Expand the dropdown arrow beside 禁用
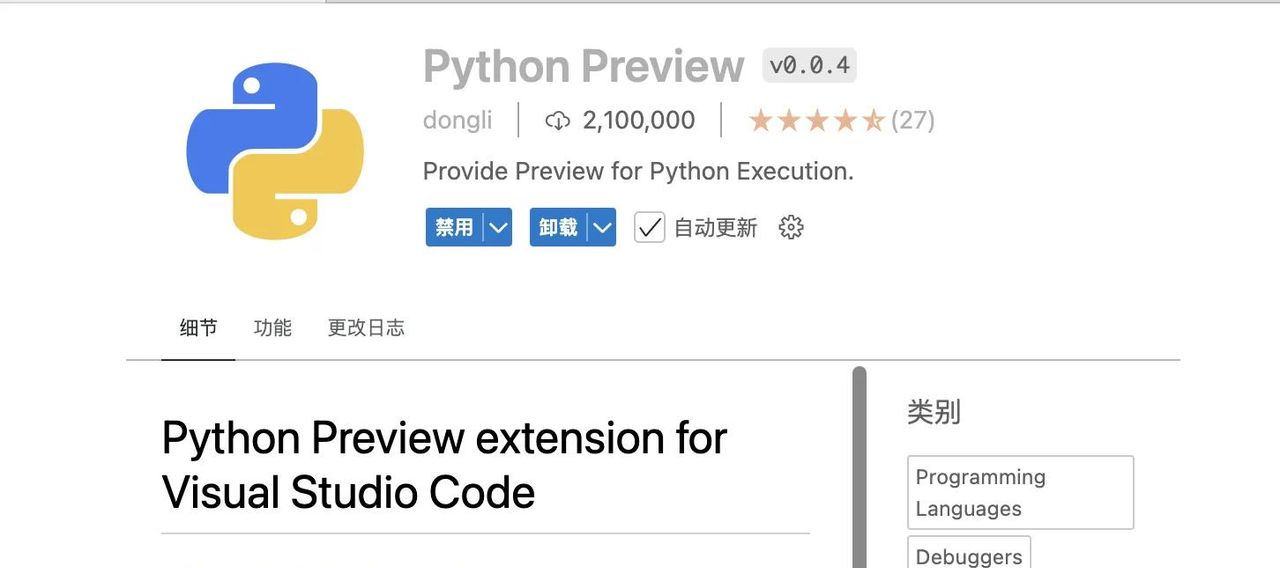The image size is (1280, 568). [499, 228]
